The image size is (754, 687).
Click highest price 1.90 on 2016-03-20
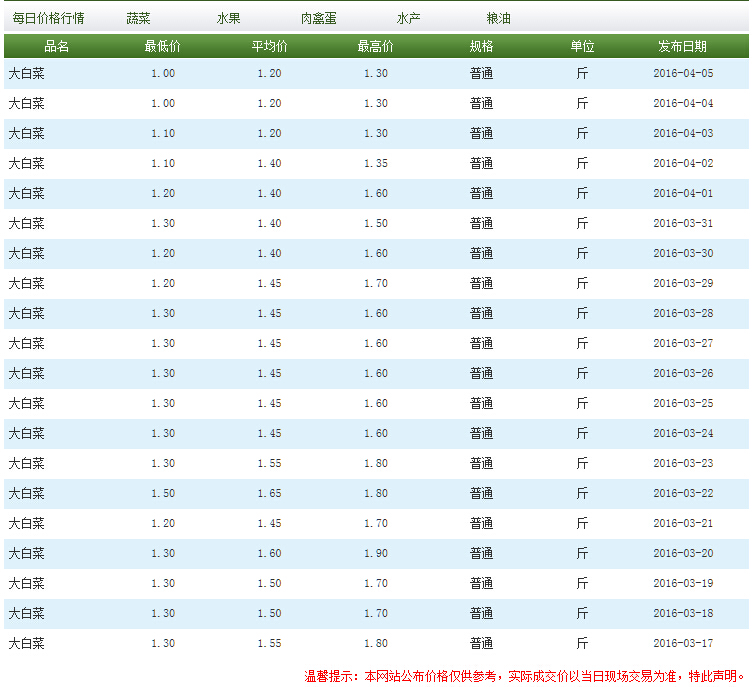(376, 553)
